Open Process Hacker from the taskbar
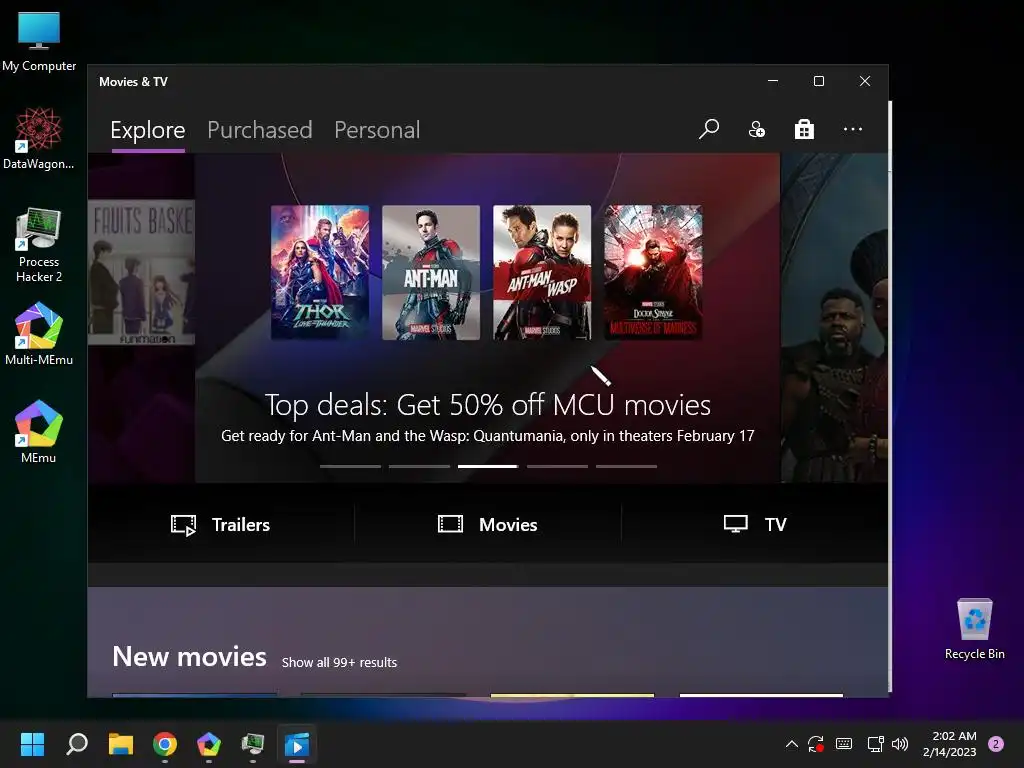The height and width of the screenshot is (768, 1024). point(253,744)
